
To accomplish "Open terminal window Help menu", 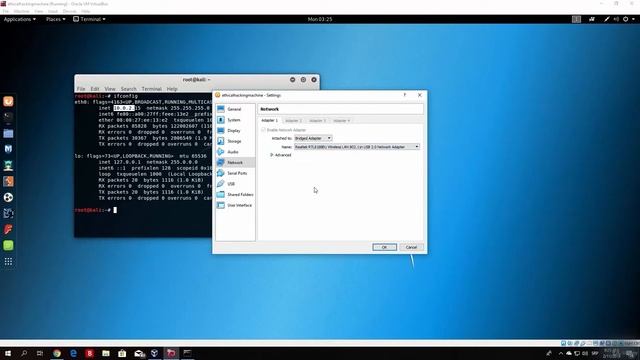I will tap(172, 89).
